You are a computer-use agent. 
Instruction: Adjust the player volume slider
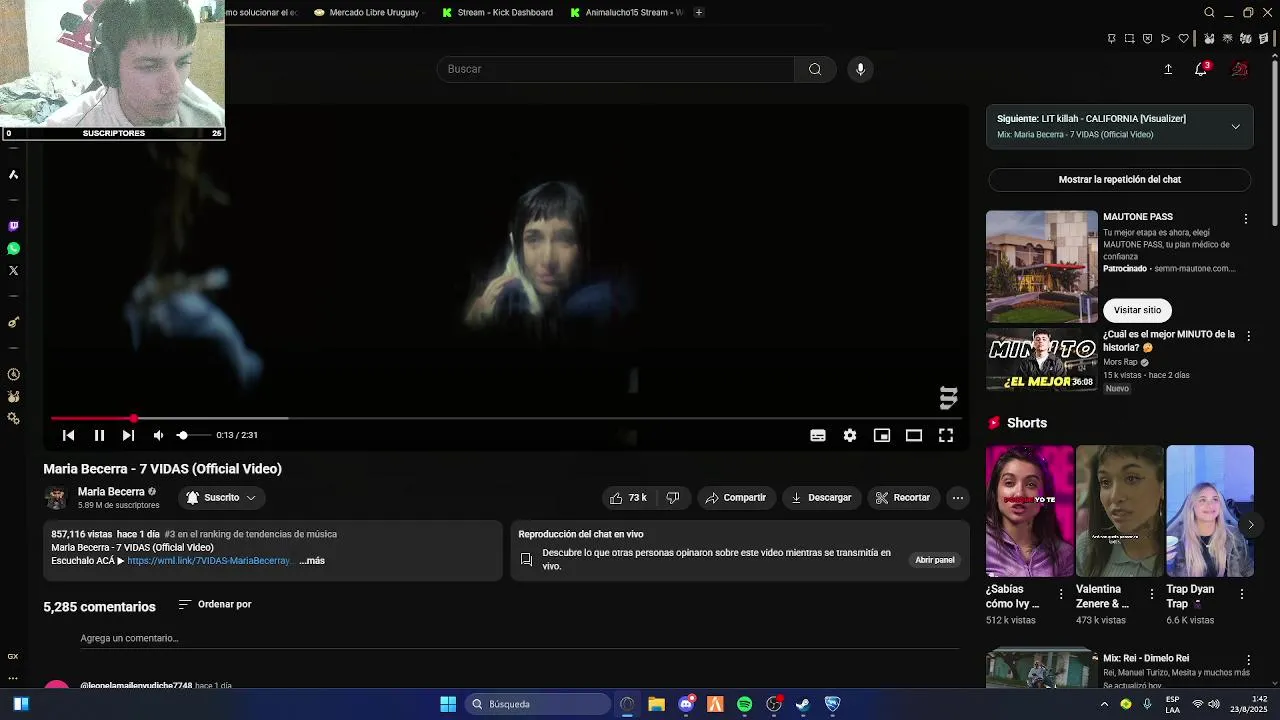[193, 435]
